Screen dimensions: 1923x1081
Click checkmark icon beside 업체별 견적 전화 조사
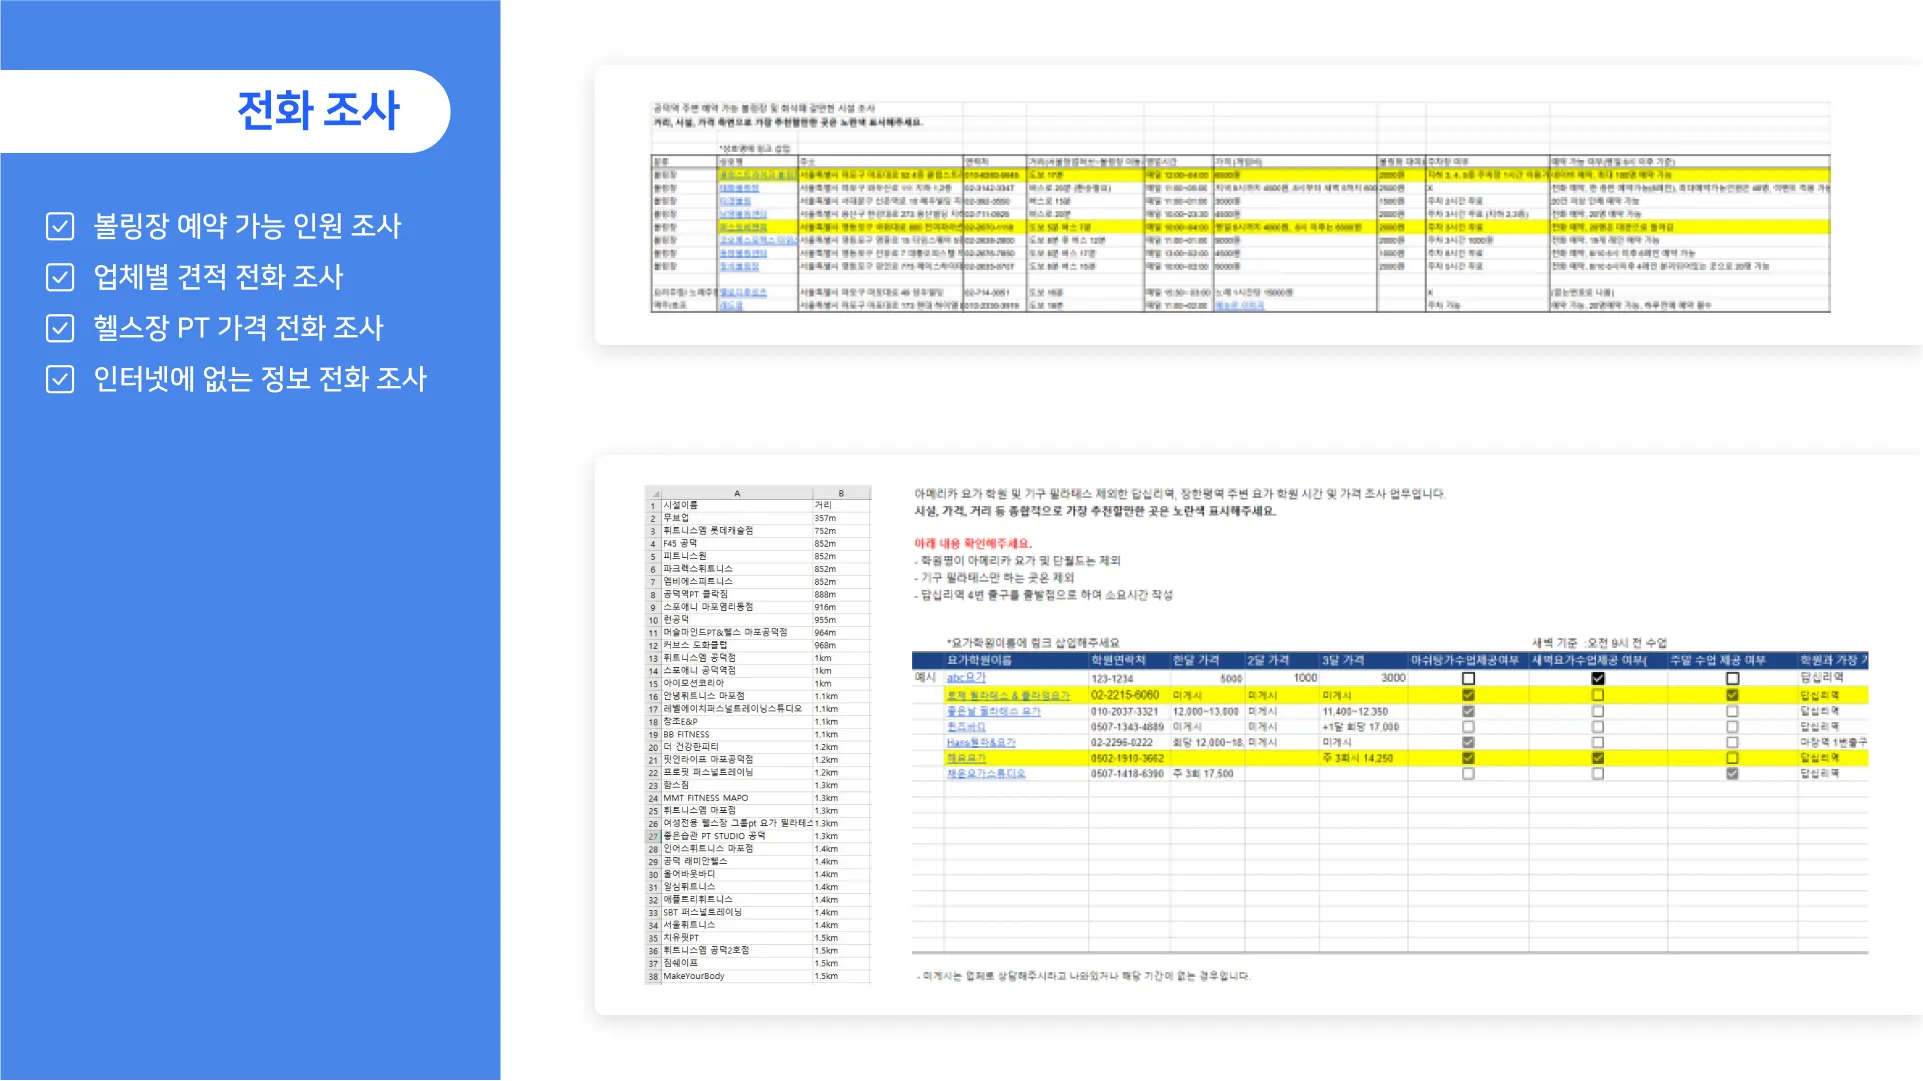click(x=60, y=277)
